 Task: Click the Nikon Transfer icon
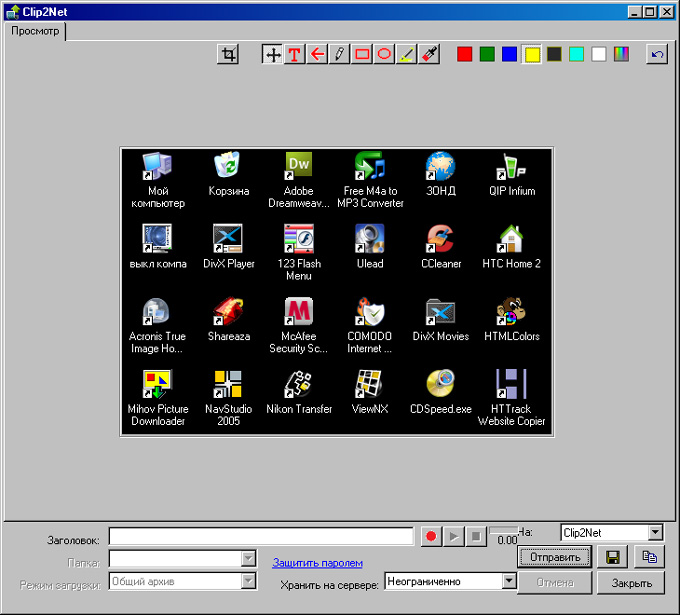[299, 384]
